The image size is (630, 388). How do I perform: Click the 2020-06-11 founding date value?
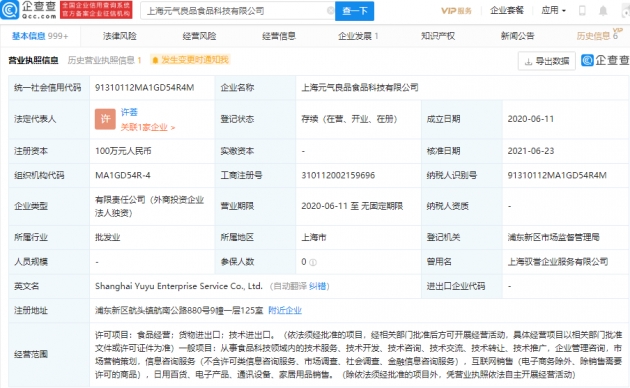[531, 119]
